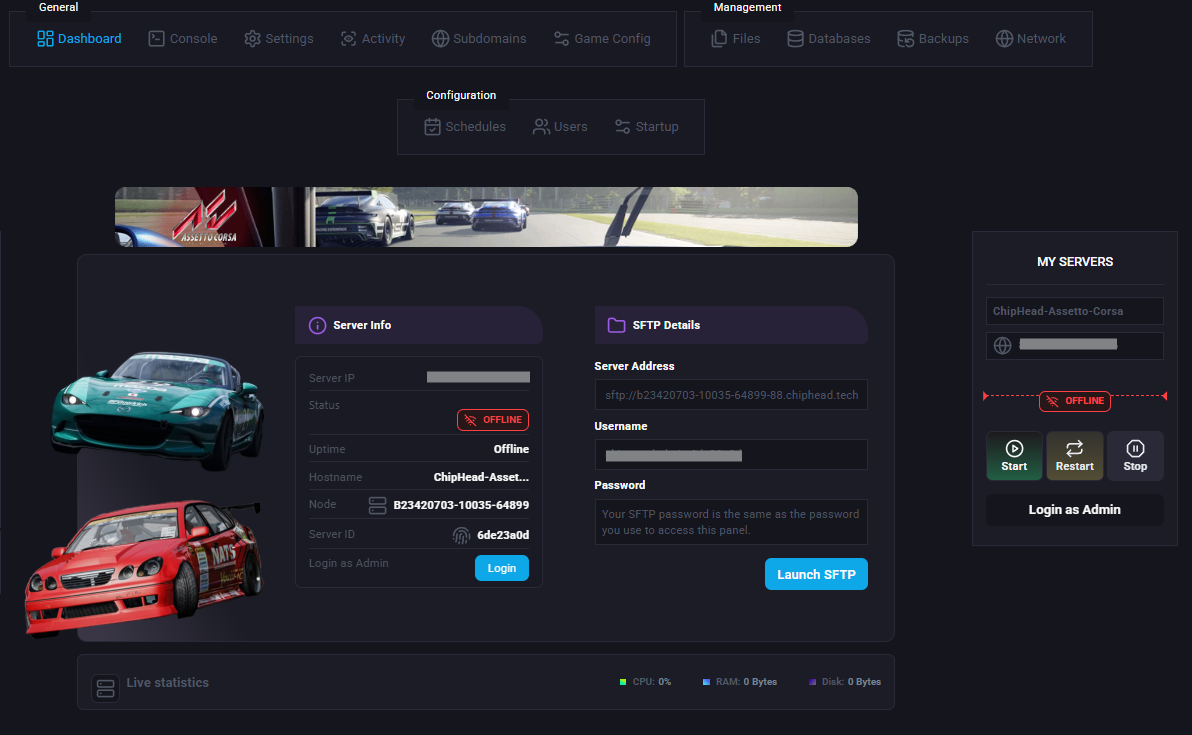The image size is (1192, 735).
Task: Go to the Settings tab
Action: 278,39
